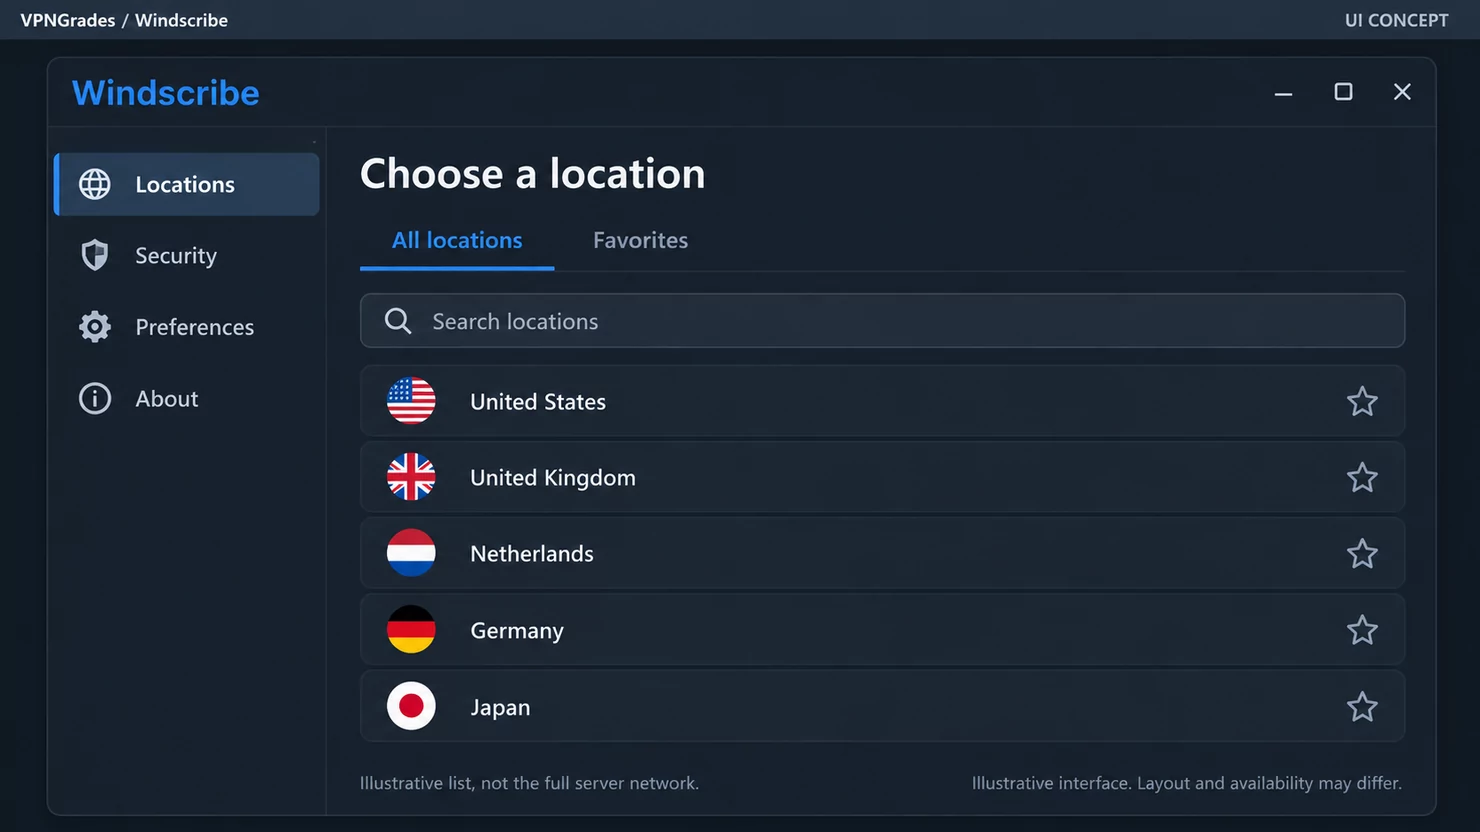This screenshot has width=1480, height=832.
Task: Click the Netherlands flag icon
Action: [411, 553]
